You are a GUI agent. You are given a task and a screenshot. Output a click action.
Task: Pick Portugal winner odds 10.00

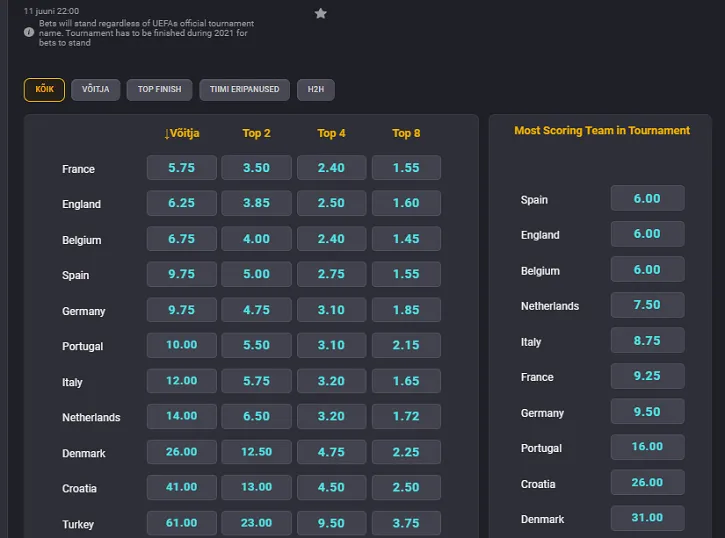pos(182,345)
